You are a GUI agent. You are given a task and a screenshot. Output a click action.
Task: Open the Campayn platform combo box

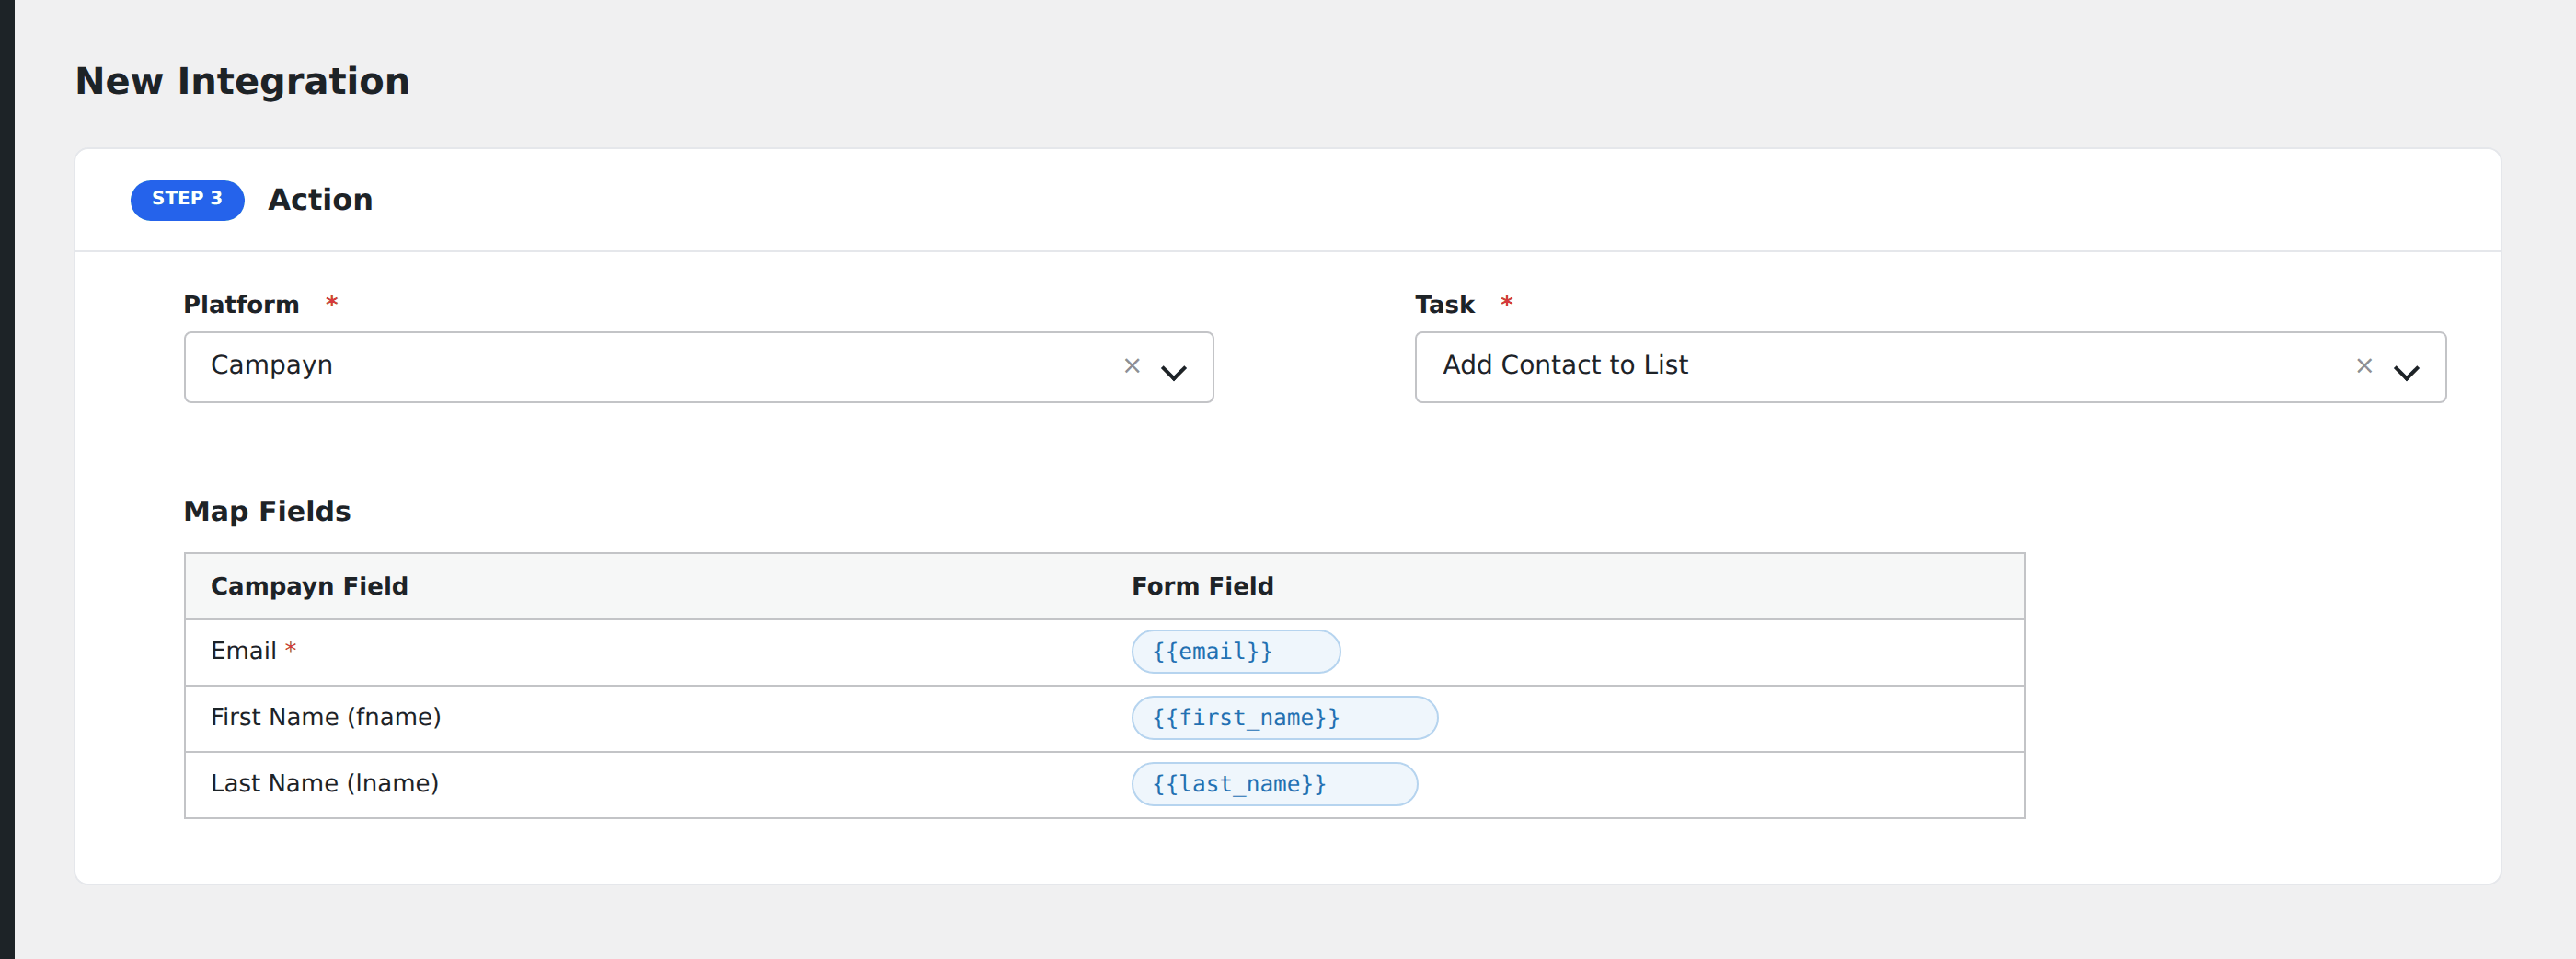coord(698,367)
